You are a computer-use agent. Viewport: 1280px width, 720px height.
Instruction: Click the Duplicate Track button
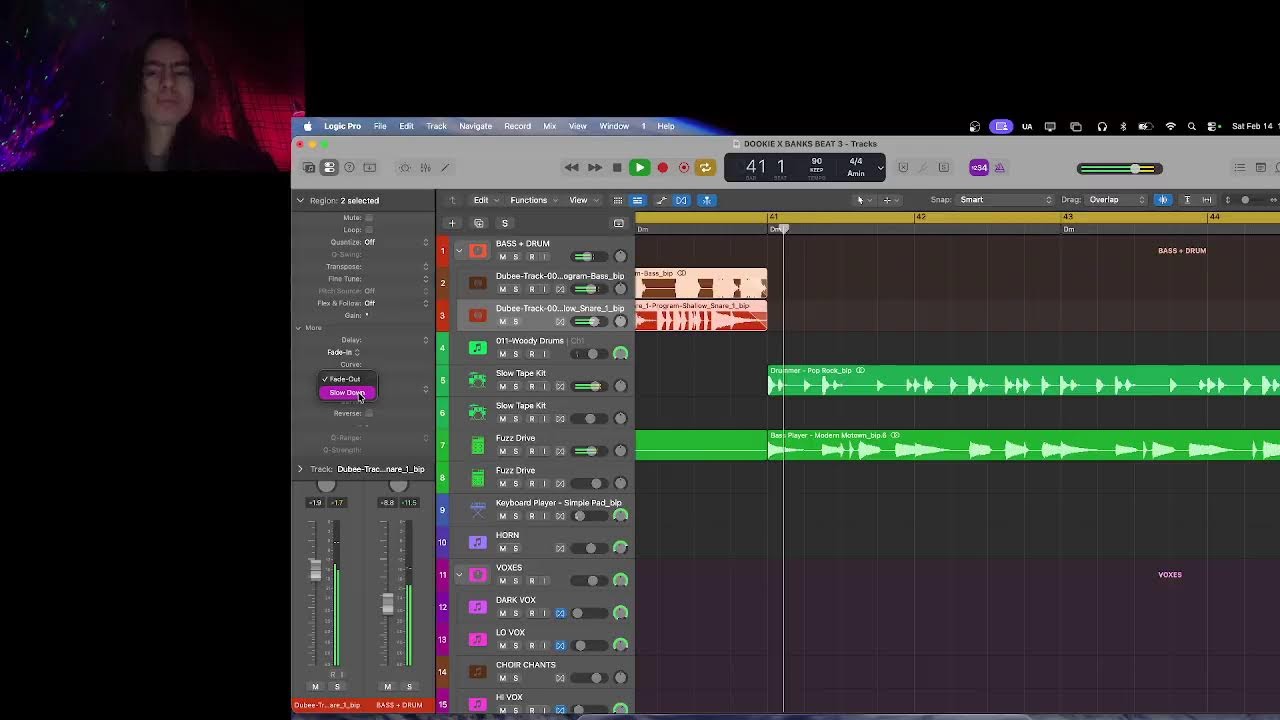[478, 223]
